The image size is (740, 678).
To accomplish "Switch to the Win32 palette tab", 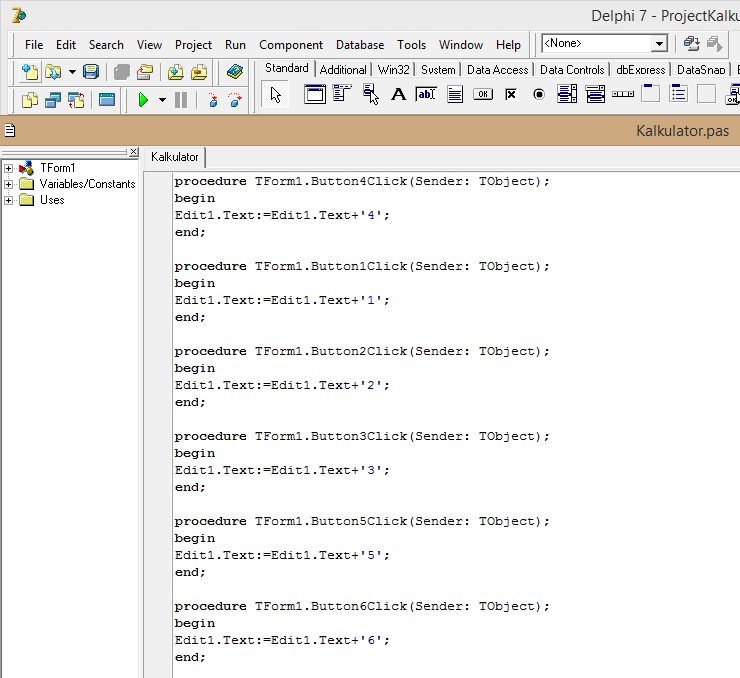I will coord(393,70).
